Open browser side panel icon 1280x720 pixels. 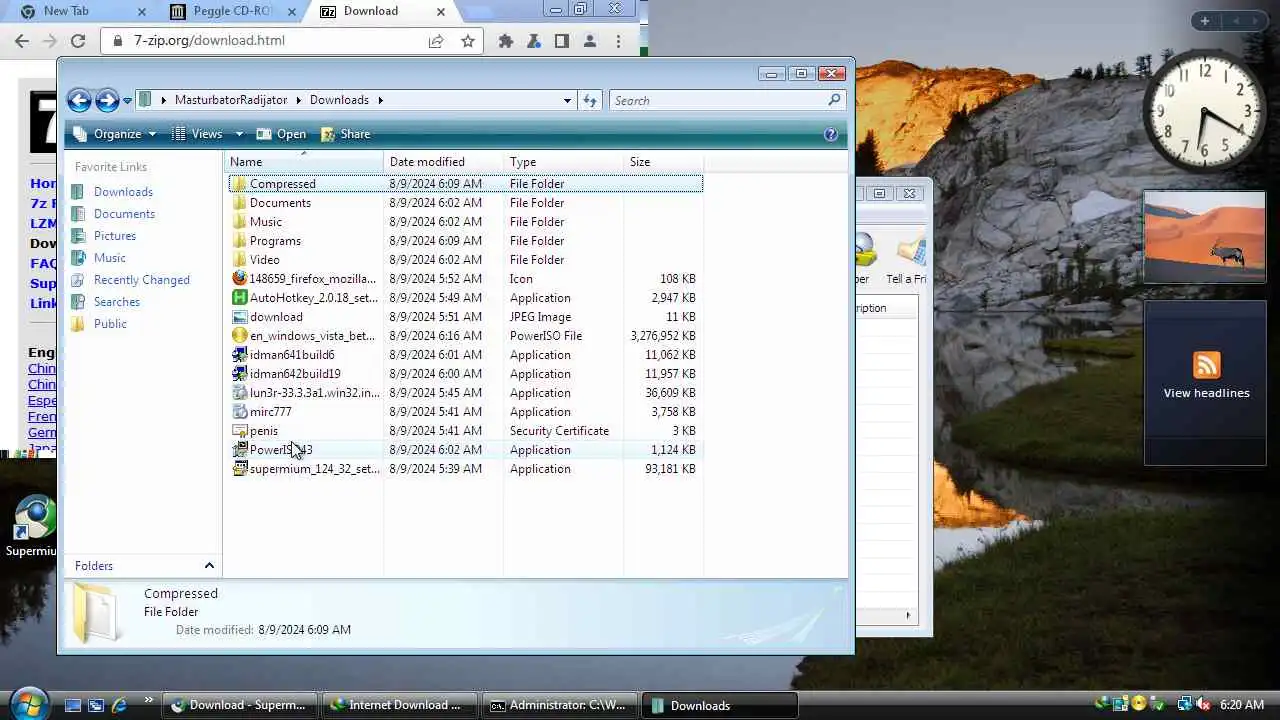[562, 41]
